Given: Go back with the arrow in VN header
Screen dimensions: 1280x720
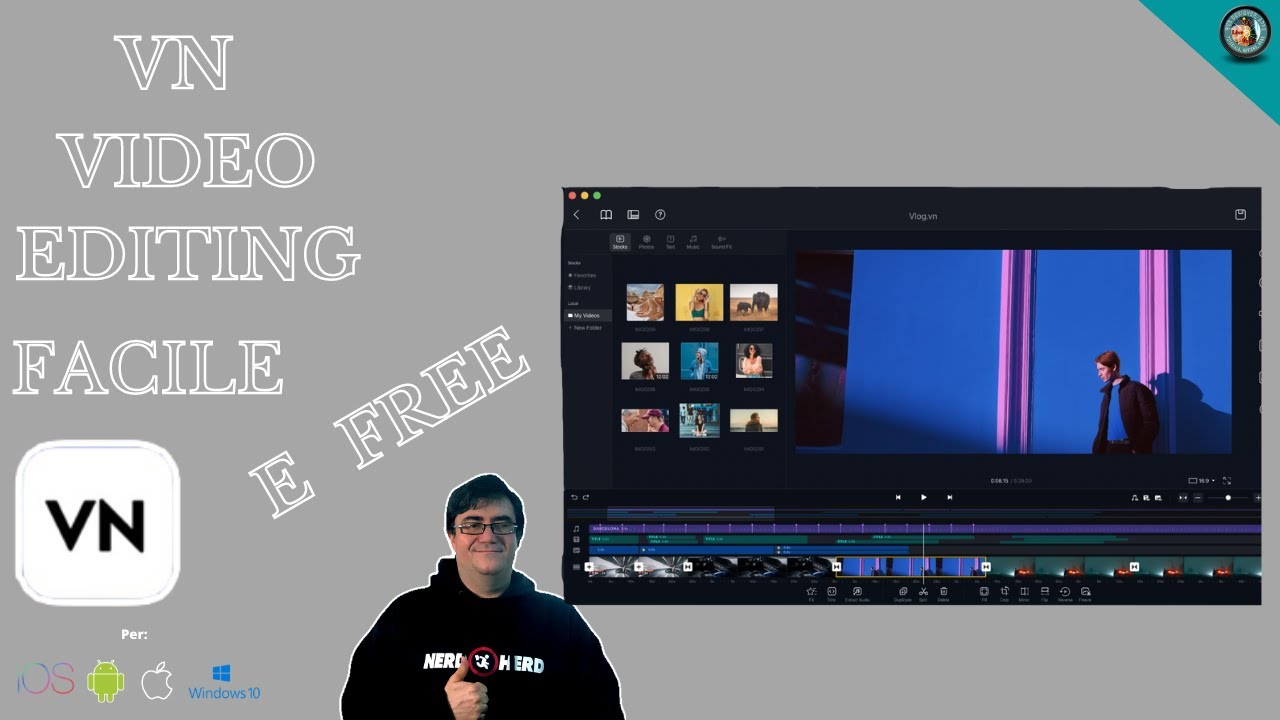Looking at the screenshot, I should pyautogui.click(x=576, y=215).
